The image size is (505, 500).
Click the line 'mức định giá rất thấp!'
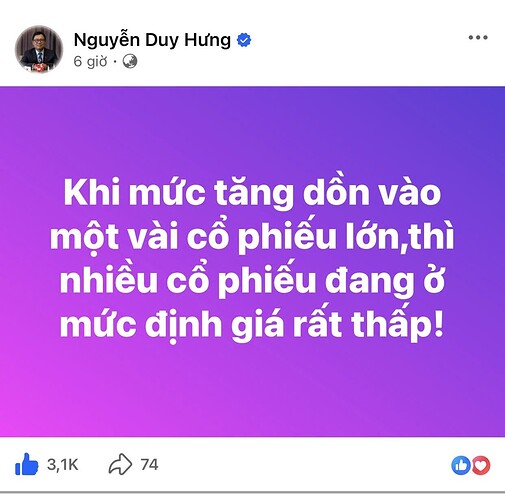coord(252,325)
